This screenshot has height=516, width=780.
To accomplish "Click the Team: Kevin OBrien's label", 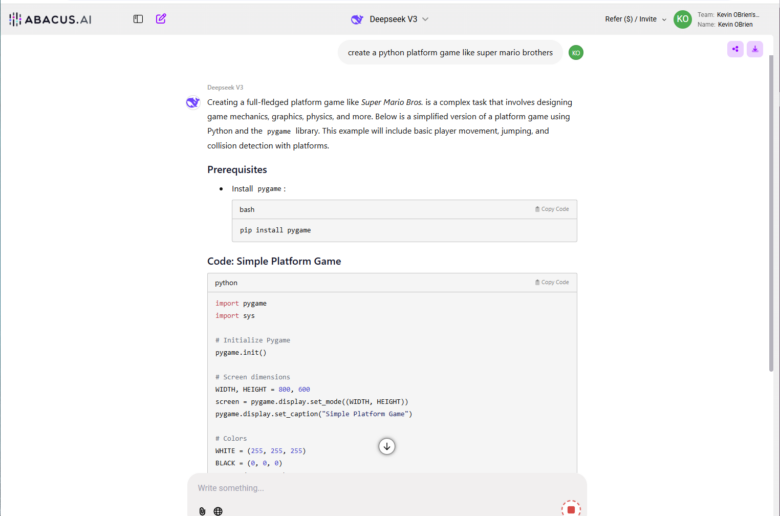I will pyautogui.click(x=728, y=14).
